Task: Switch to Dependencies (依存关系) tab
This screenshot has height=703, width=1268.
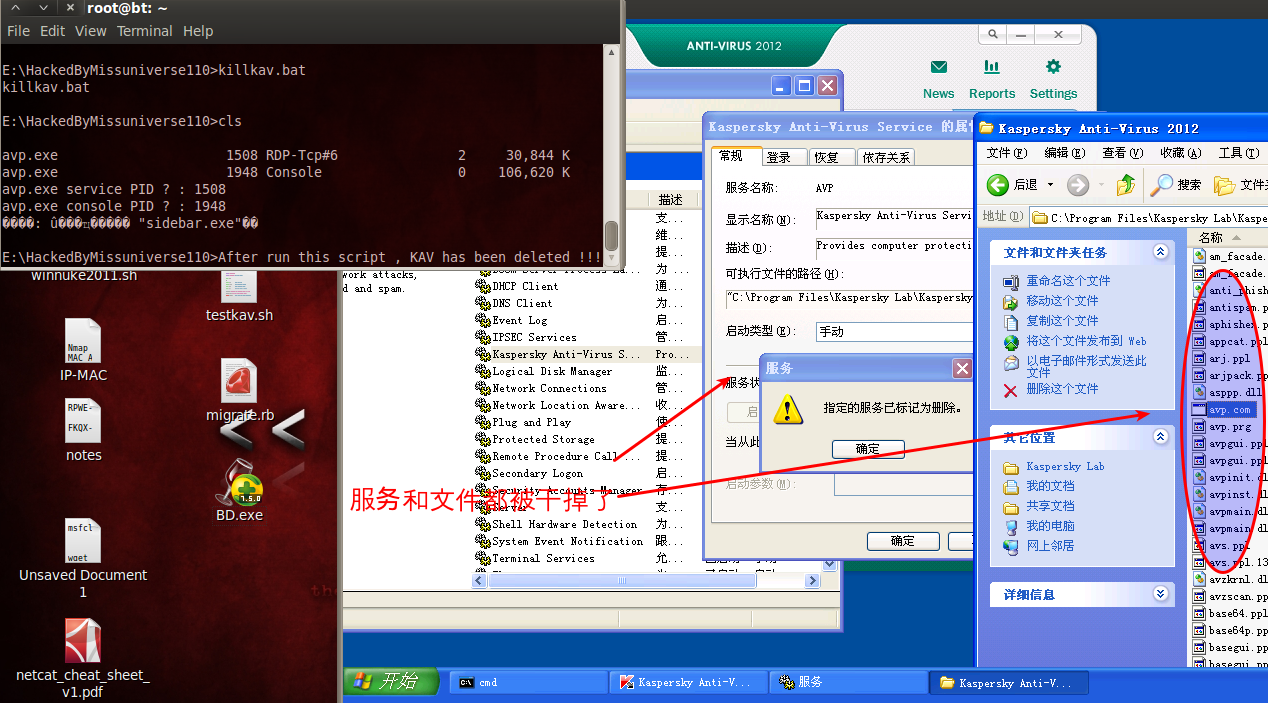Action: point(886,157)
